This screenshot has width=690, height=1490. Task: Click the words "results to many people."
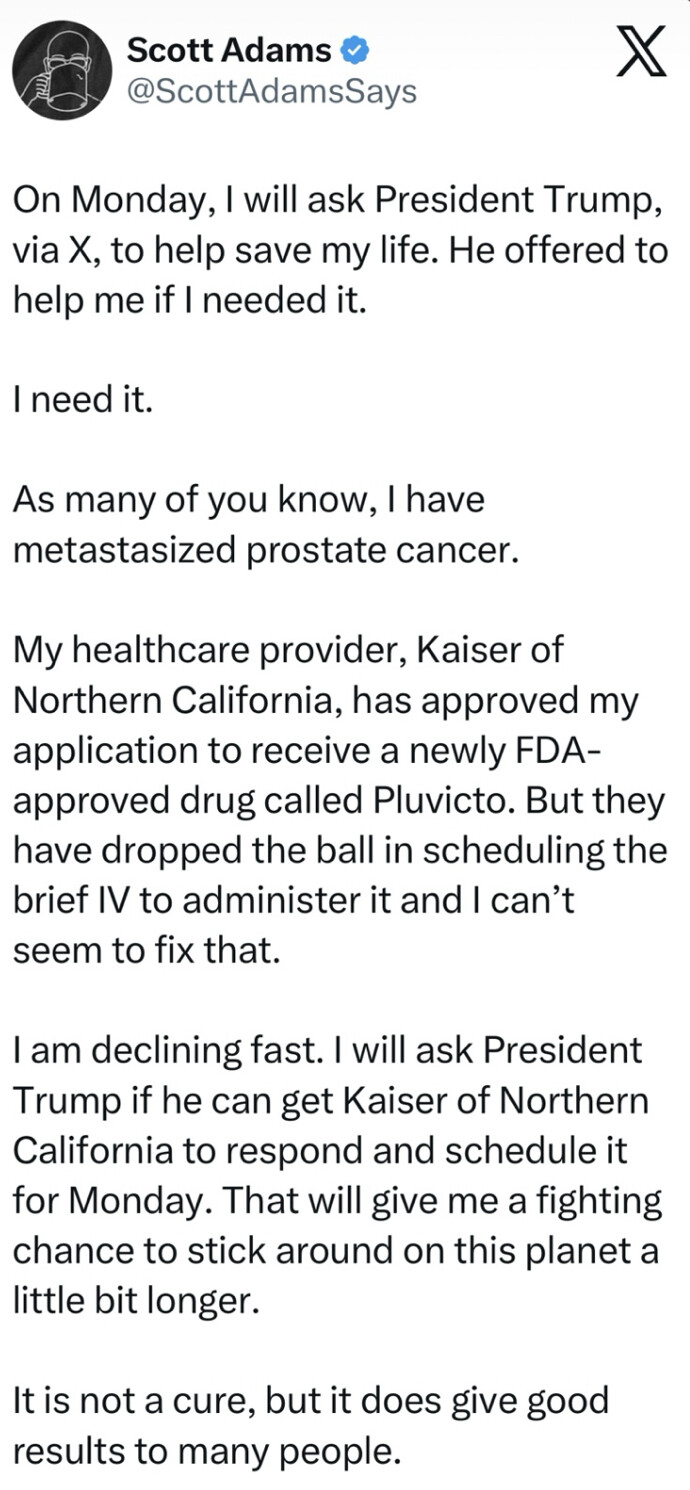coord(206,1450)
